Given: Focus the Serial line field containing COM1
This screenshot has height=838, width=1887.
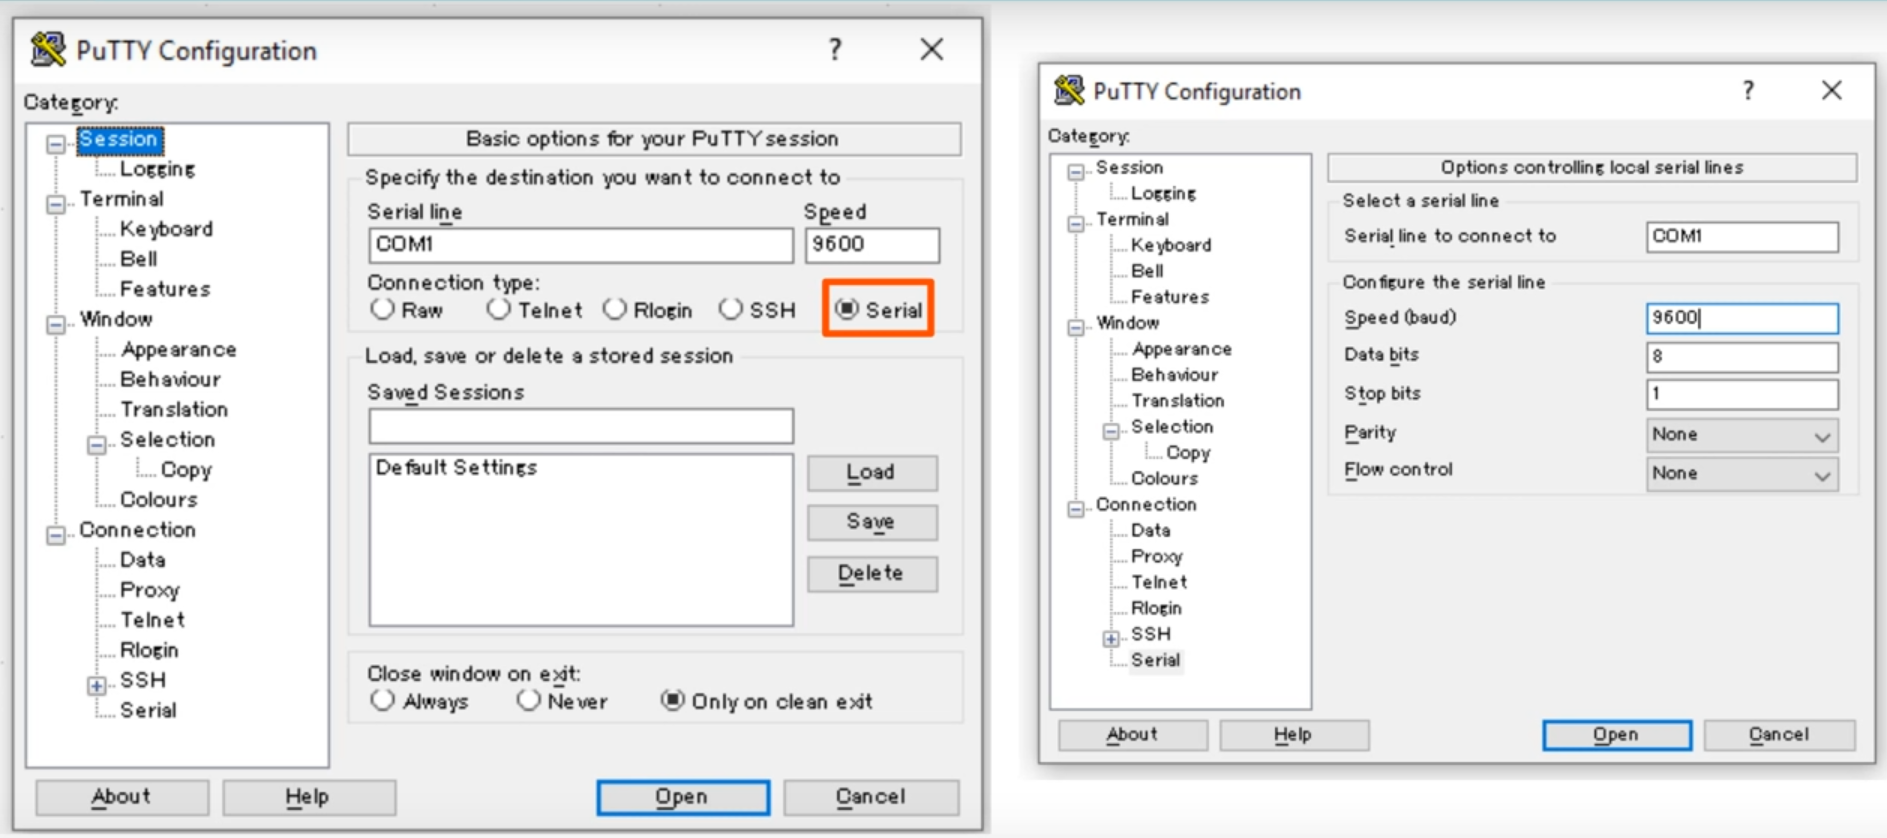Looking at the screenshot, I should tap(581, 245).
